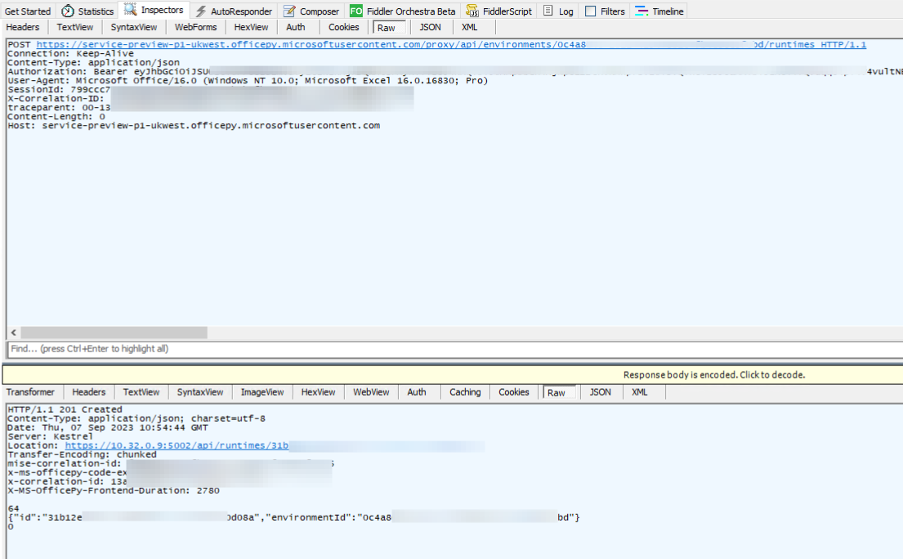The width and height of the screenshot is (904, 560).
Task: Select request SyntaxView inspector tab
Action: point(134,27)
